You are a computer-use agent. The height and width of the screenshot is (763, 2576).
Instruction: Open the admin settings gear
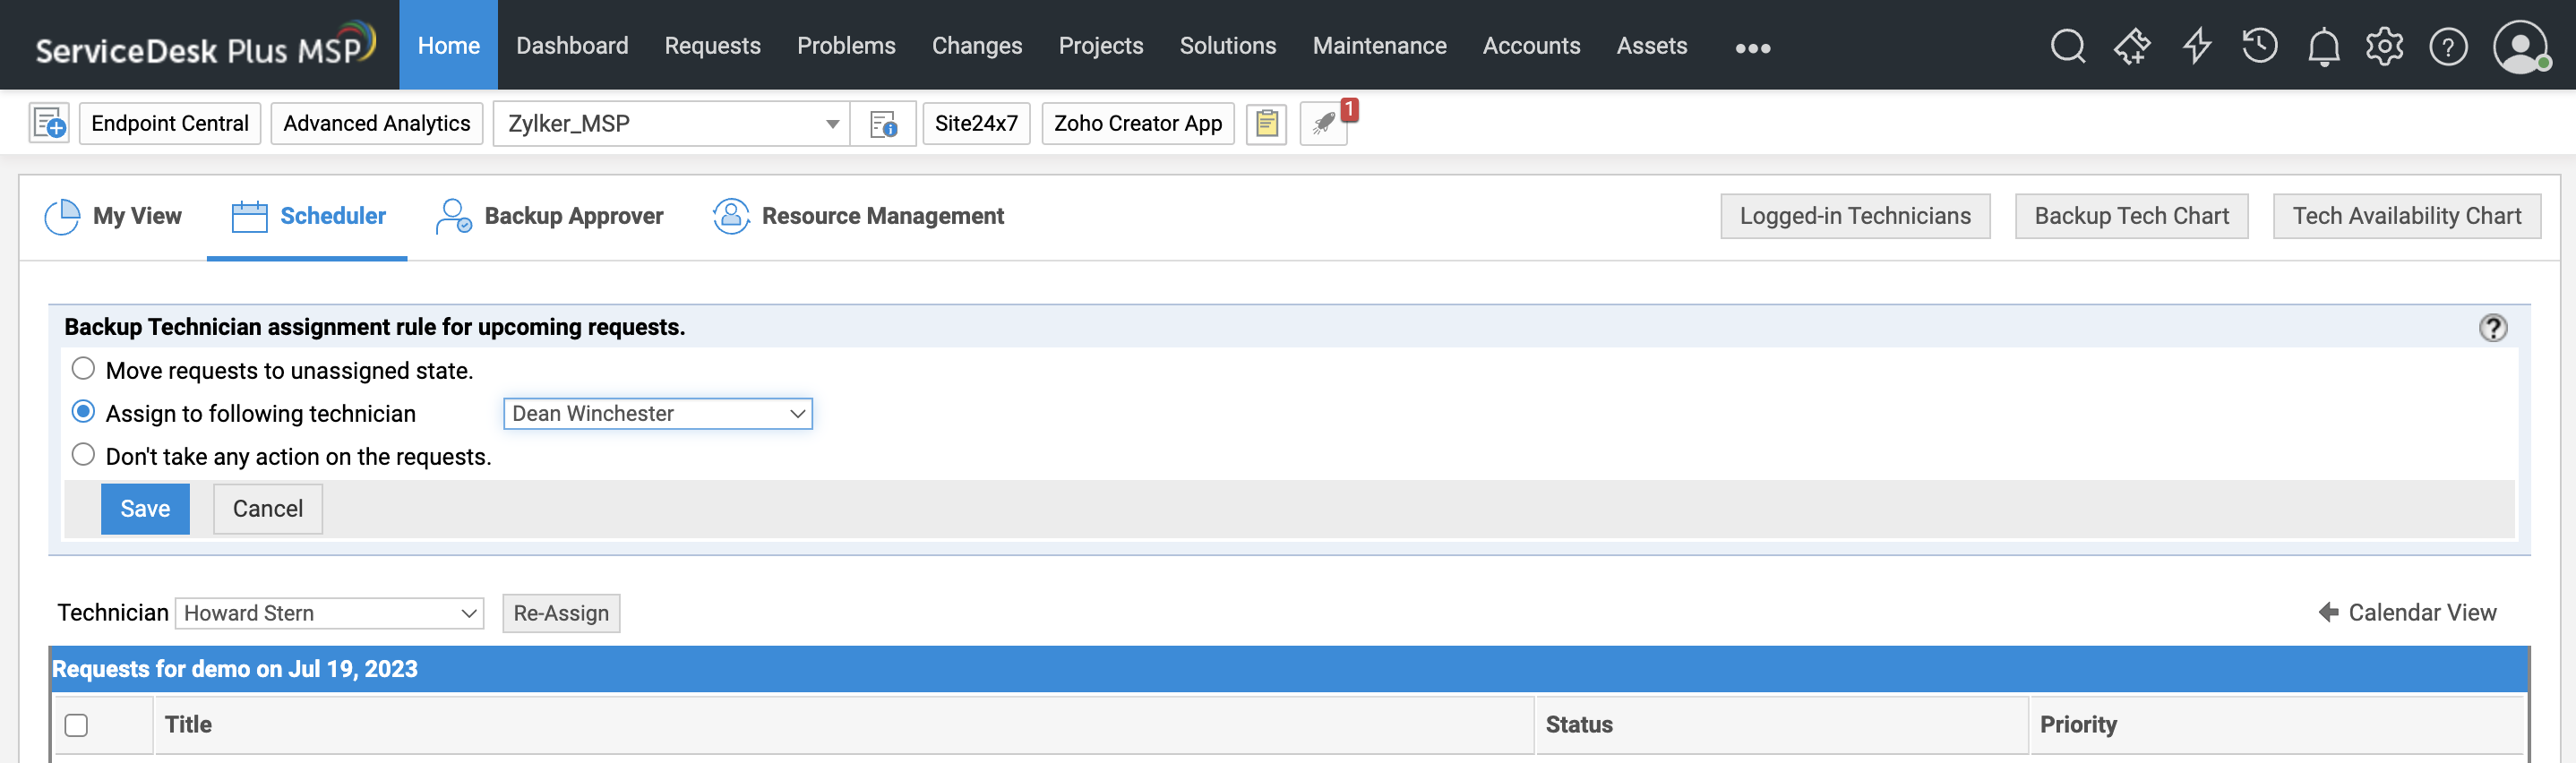[x=2385, y=46]
